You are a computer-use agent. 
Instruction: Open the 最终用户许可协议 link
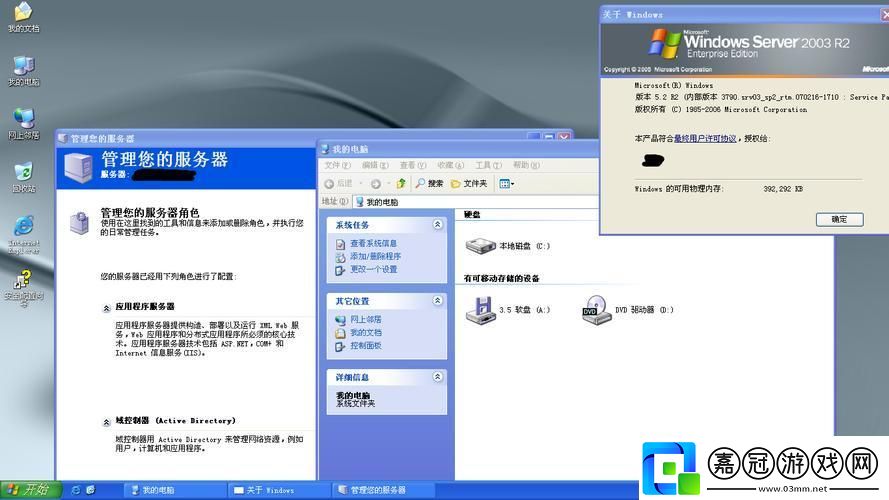[705, 138]
